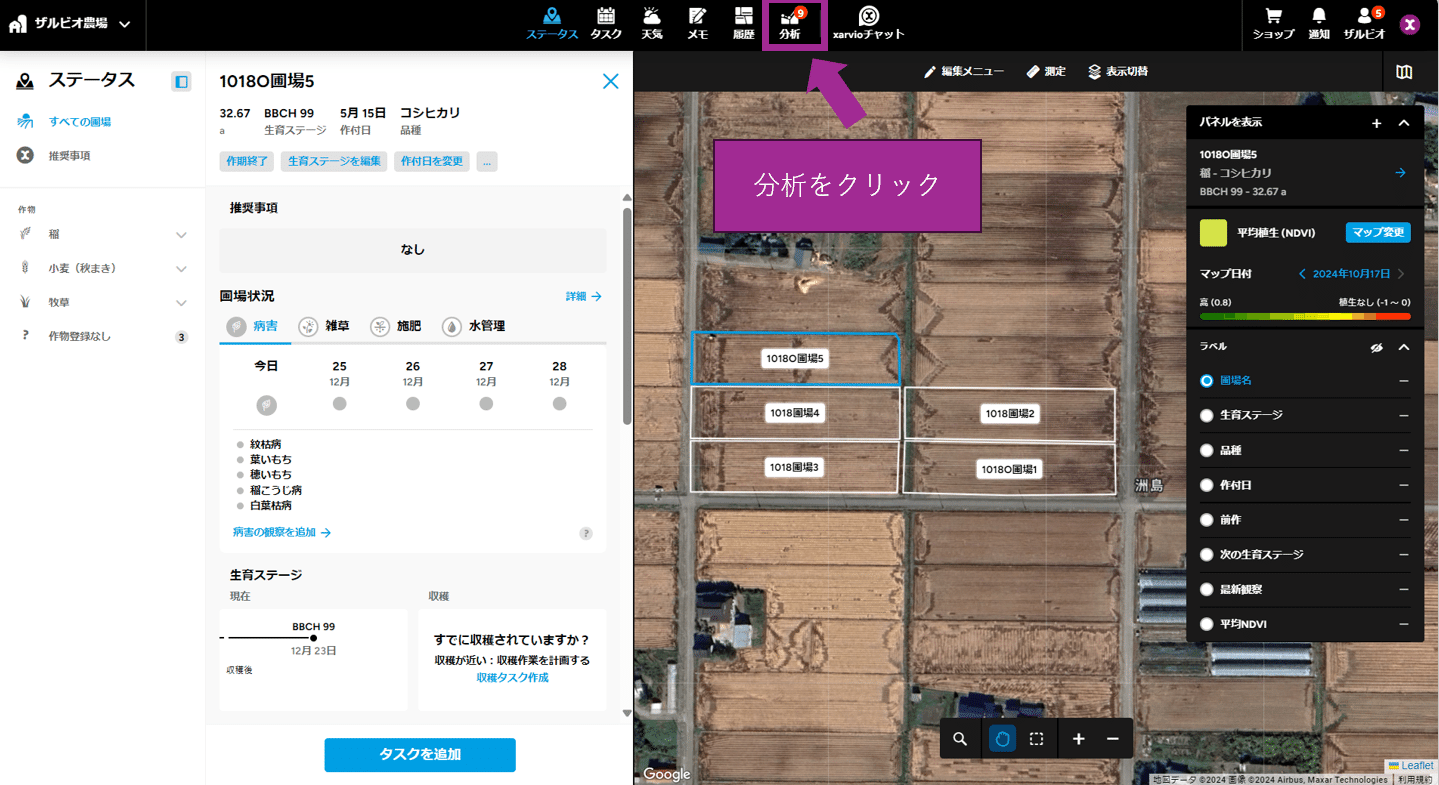Open メモ notes icon in top bar
1439x785 pixels.
pos(698,23)
